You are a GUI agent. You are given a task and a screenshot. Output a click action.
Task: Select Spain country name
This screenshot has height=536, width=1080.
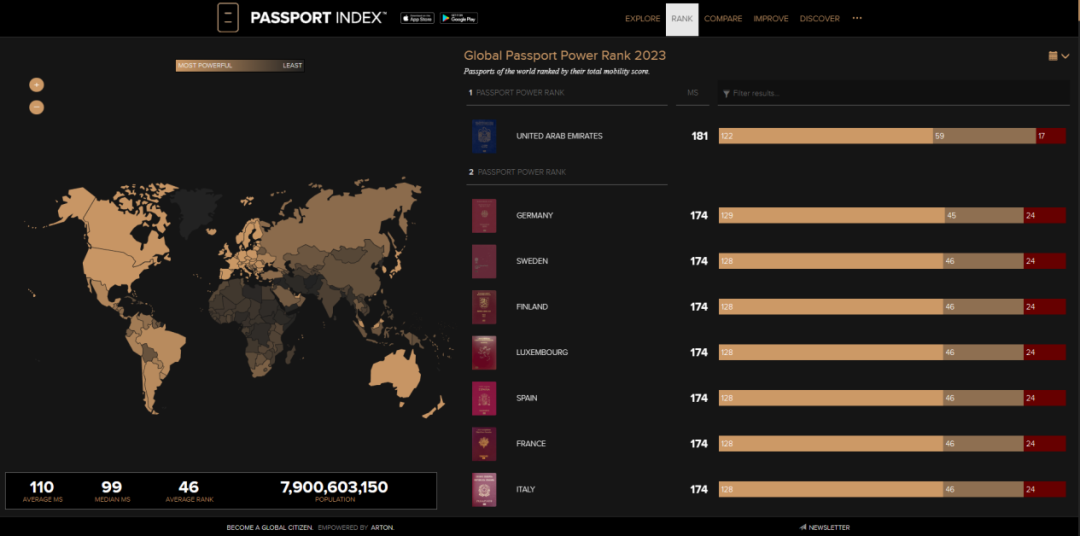pyautogui.click(x=527, y=398)
